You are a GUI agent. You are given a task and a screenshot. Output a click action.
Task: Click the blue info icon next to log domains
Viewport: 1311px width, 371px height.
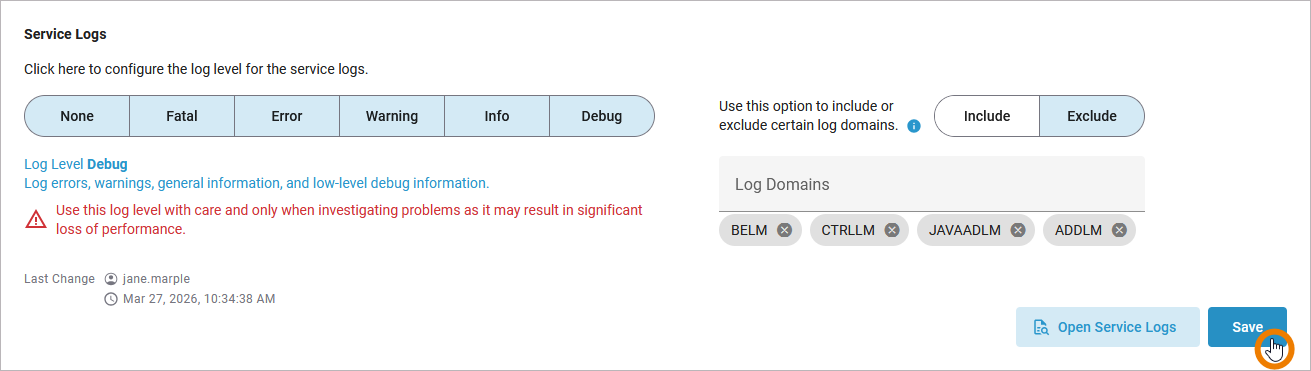tap(913, 127)
